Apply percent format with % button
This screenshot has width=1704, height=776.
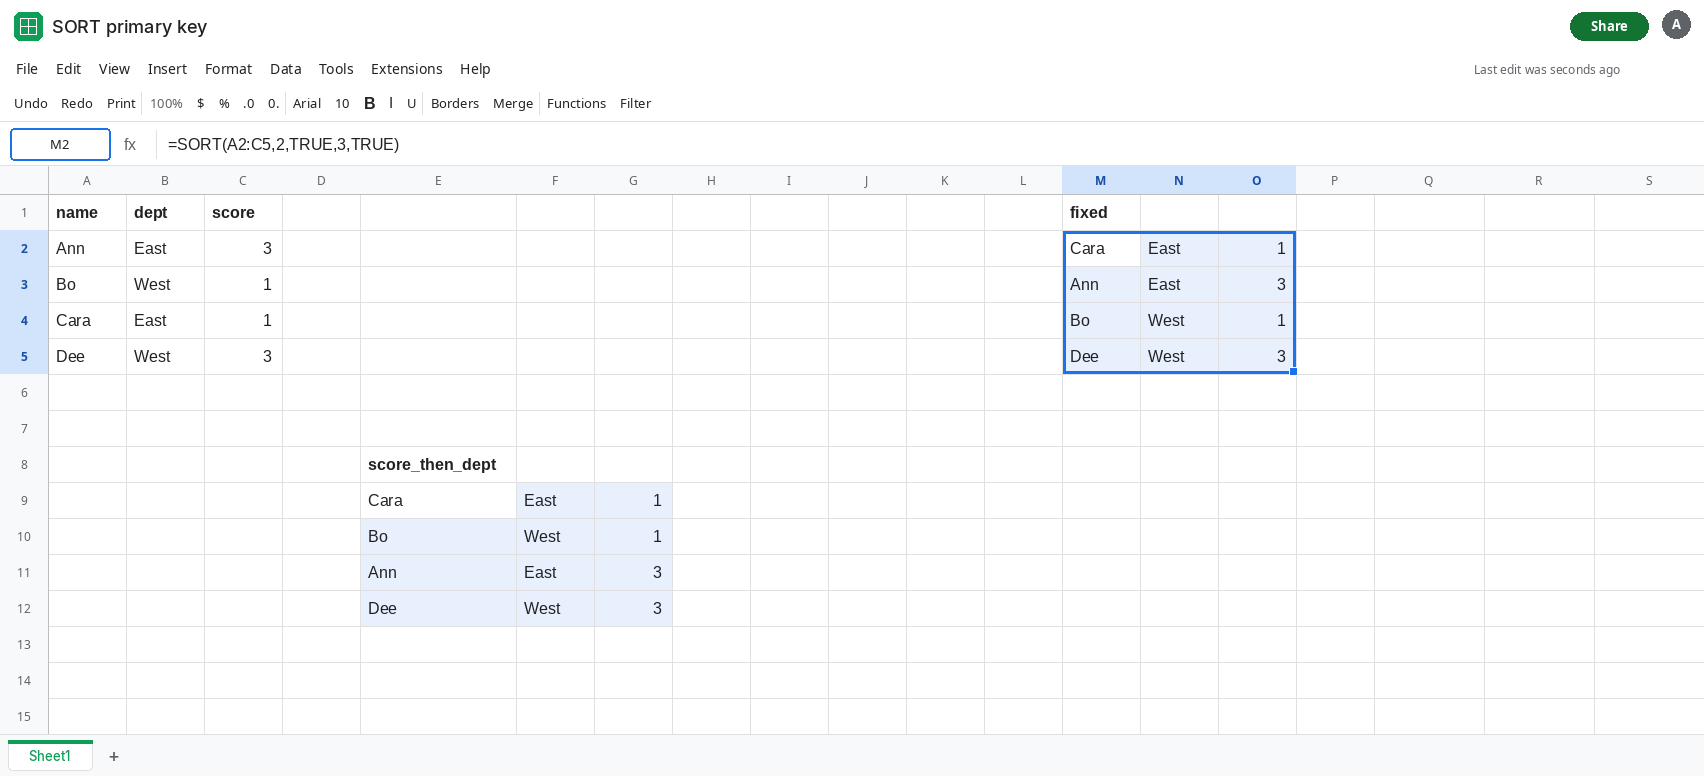point(224,103)
